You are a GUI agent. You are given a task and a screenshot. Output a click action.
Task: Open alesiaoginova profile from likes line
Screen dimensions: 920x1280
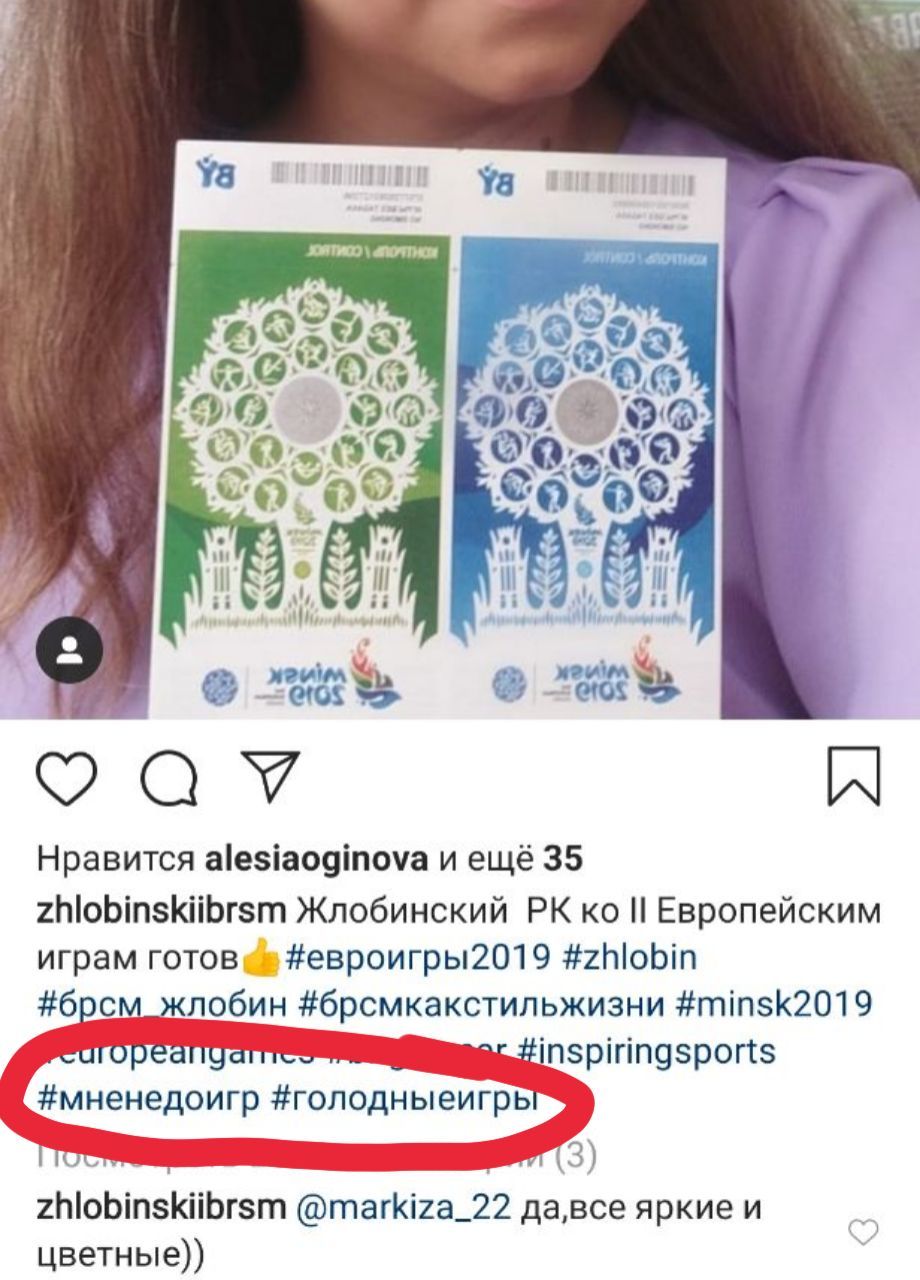(x=317, y=858)
